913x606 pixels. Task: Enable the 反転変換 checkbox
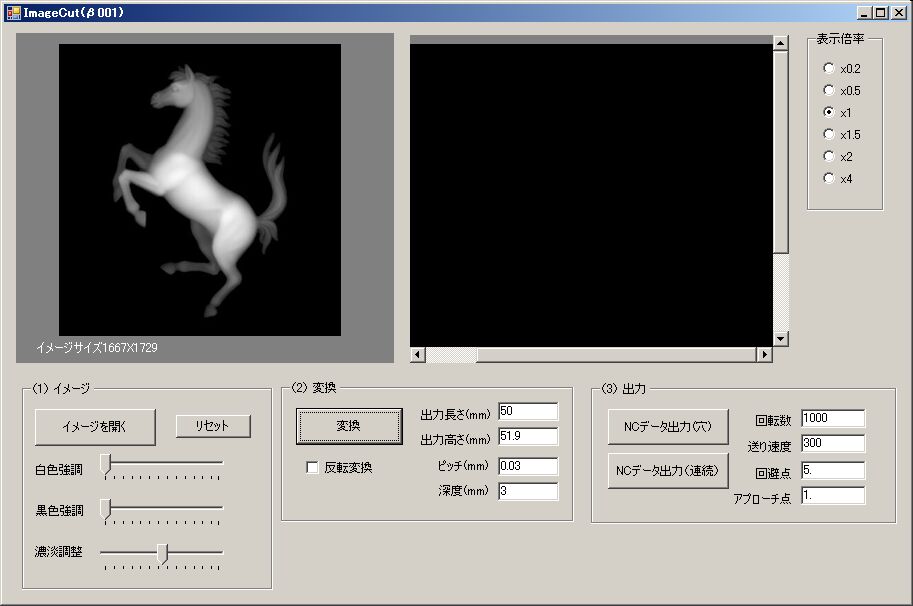tap(312, 467)
